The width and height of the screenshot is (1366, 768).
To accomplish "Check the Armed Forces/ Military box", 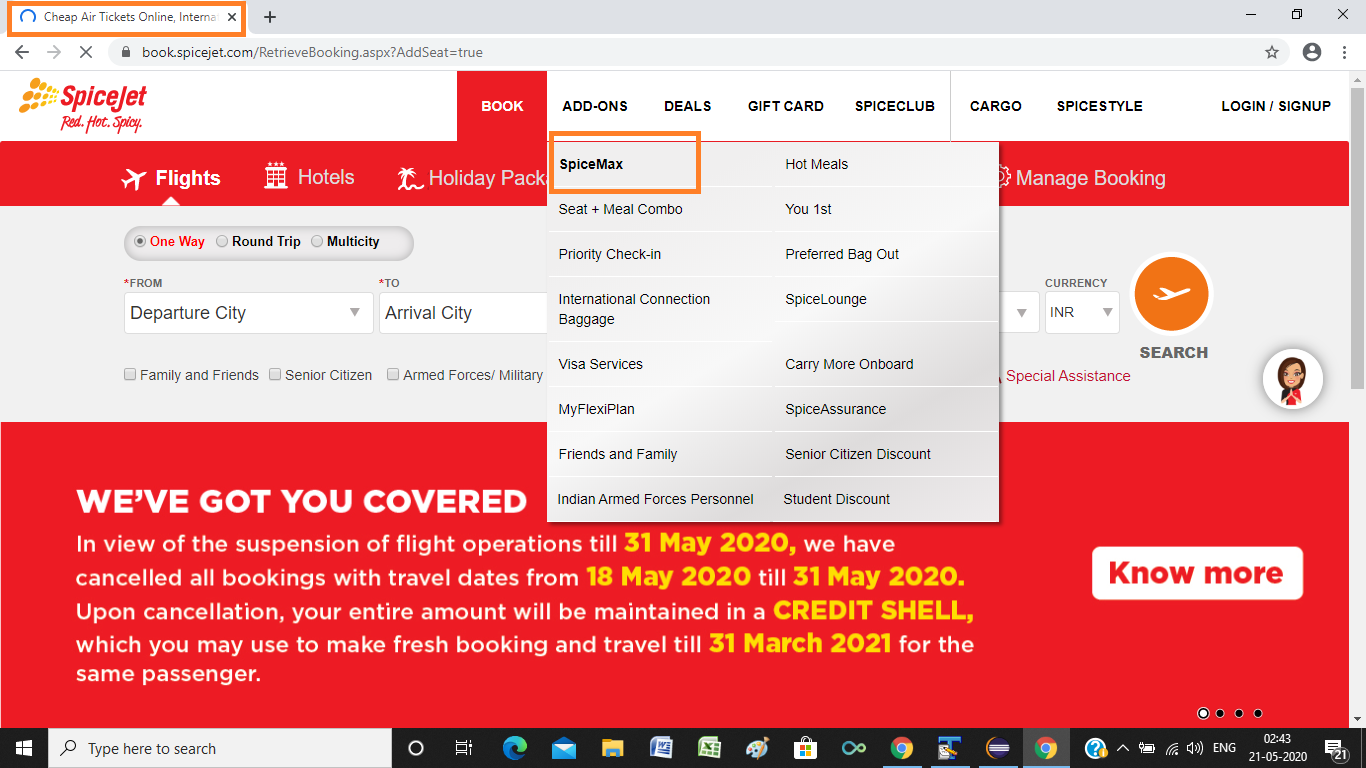I will coord(393,375).
